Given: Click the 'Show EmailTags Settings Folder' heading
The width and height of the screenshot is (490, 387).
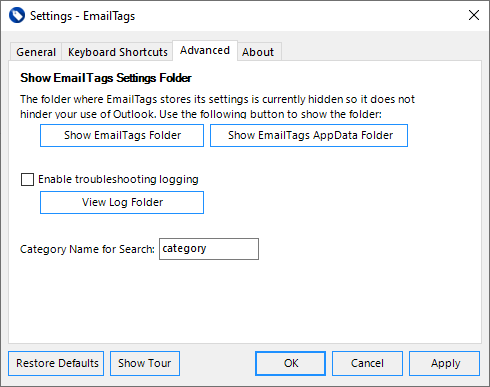Looking at the screenshot, I should pyautogui.click(x=106, y=78).
